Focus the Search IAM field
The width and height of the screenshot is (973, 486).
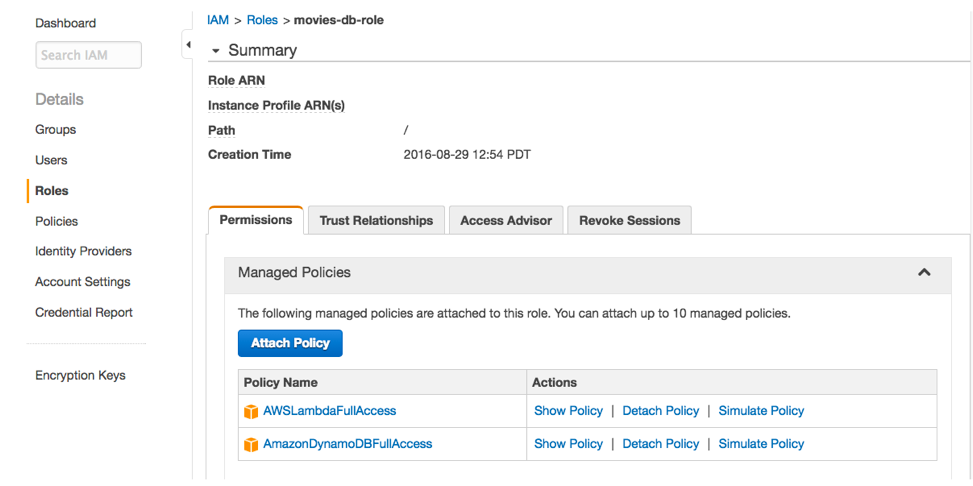click(x=89, y=55)
